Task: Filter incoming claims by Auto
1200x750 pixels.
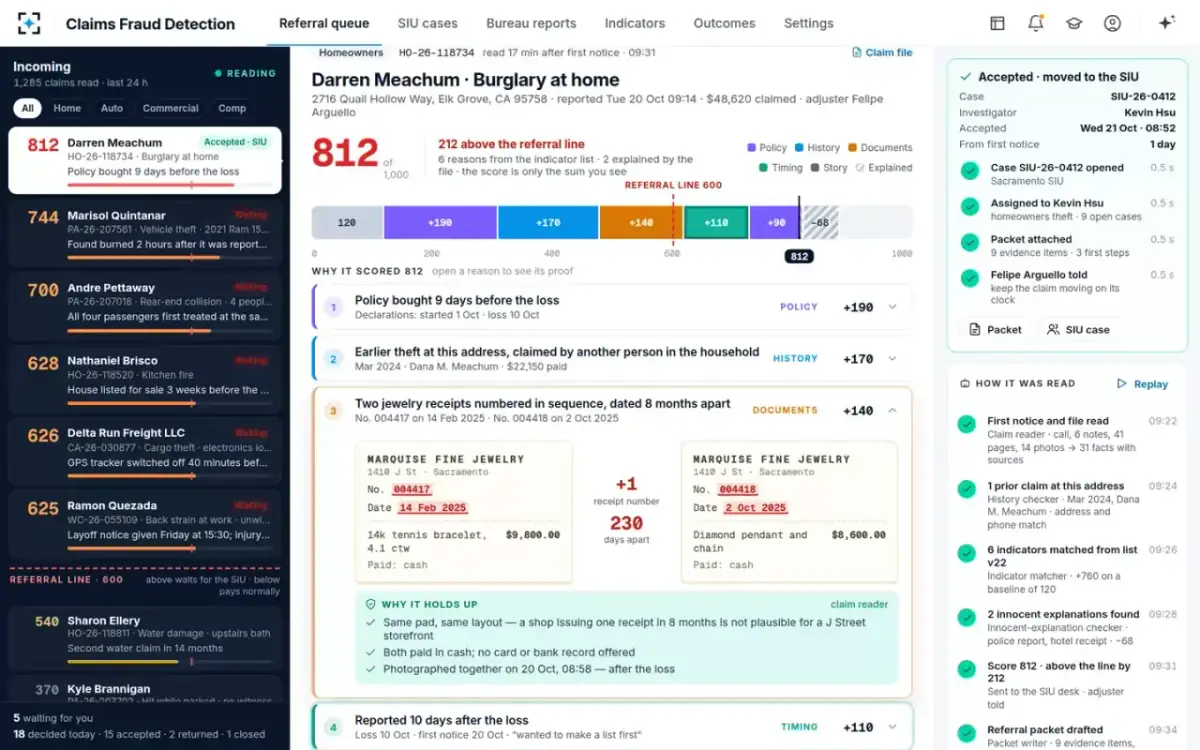Action: click(112, 108)
